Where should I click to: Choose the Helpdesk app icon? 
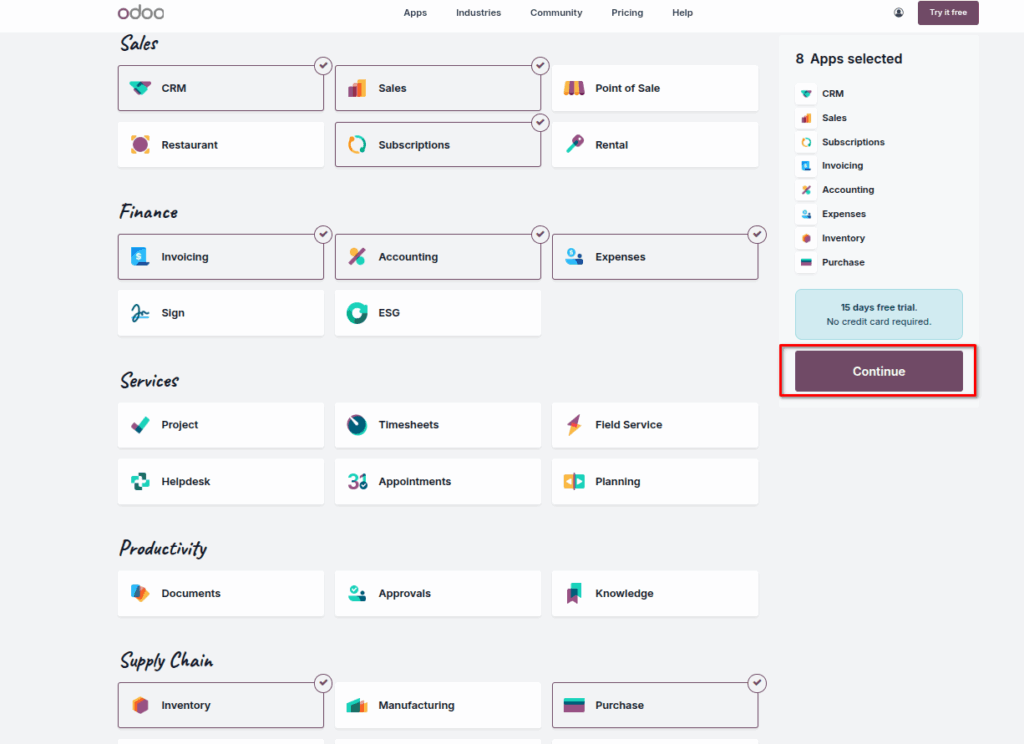[140, 481]
